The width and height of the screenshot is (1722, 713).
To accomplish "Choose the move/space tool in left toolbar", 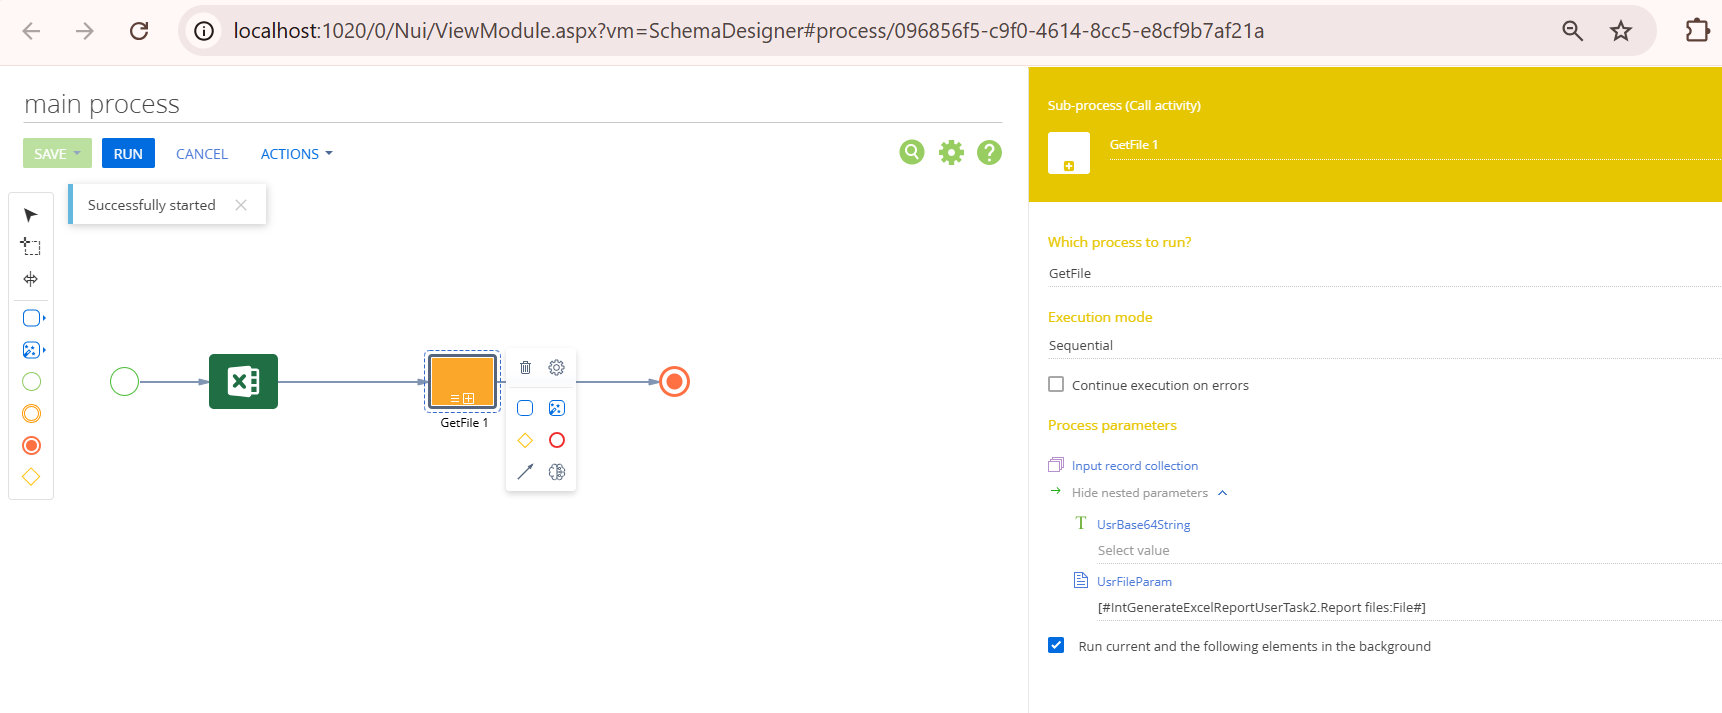I will pyautogui.click(x=31, y=279).
